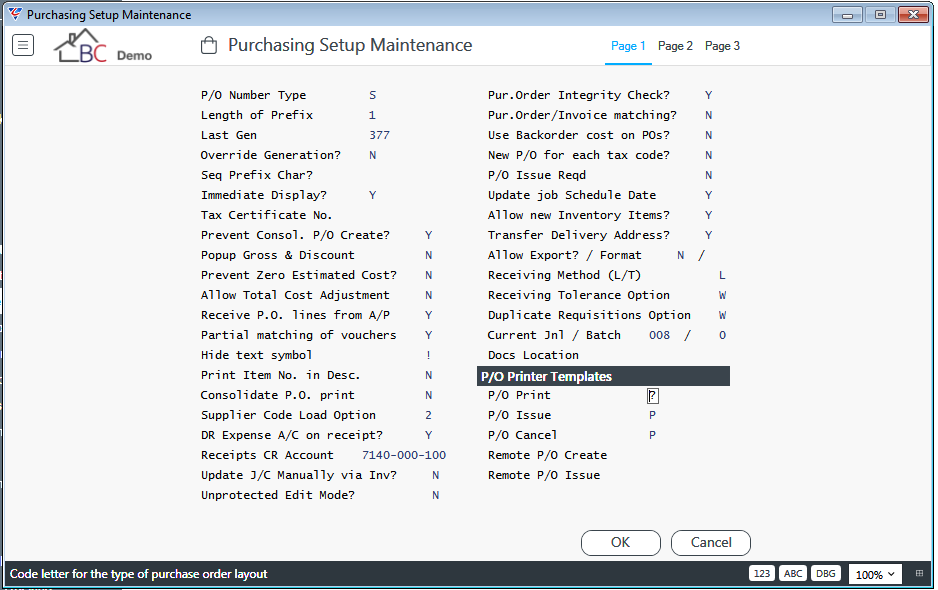Select the Override Generation N value

click(x=373, y=155)
